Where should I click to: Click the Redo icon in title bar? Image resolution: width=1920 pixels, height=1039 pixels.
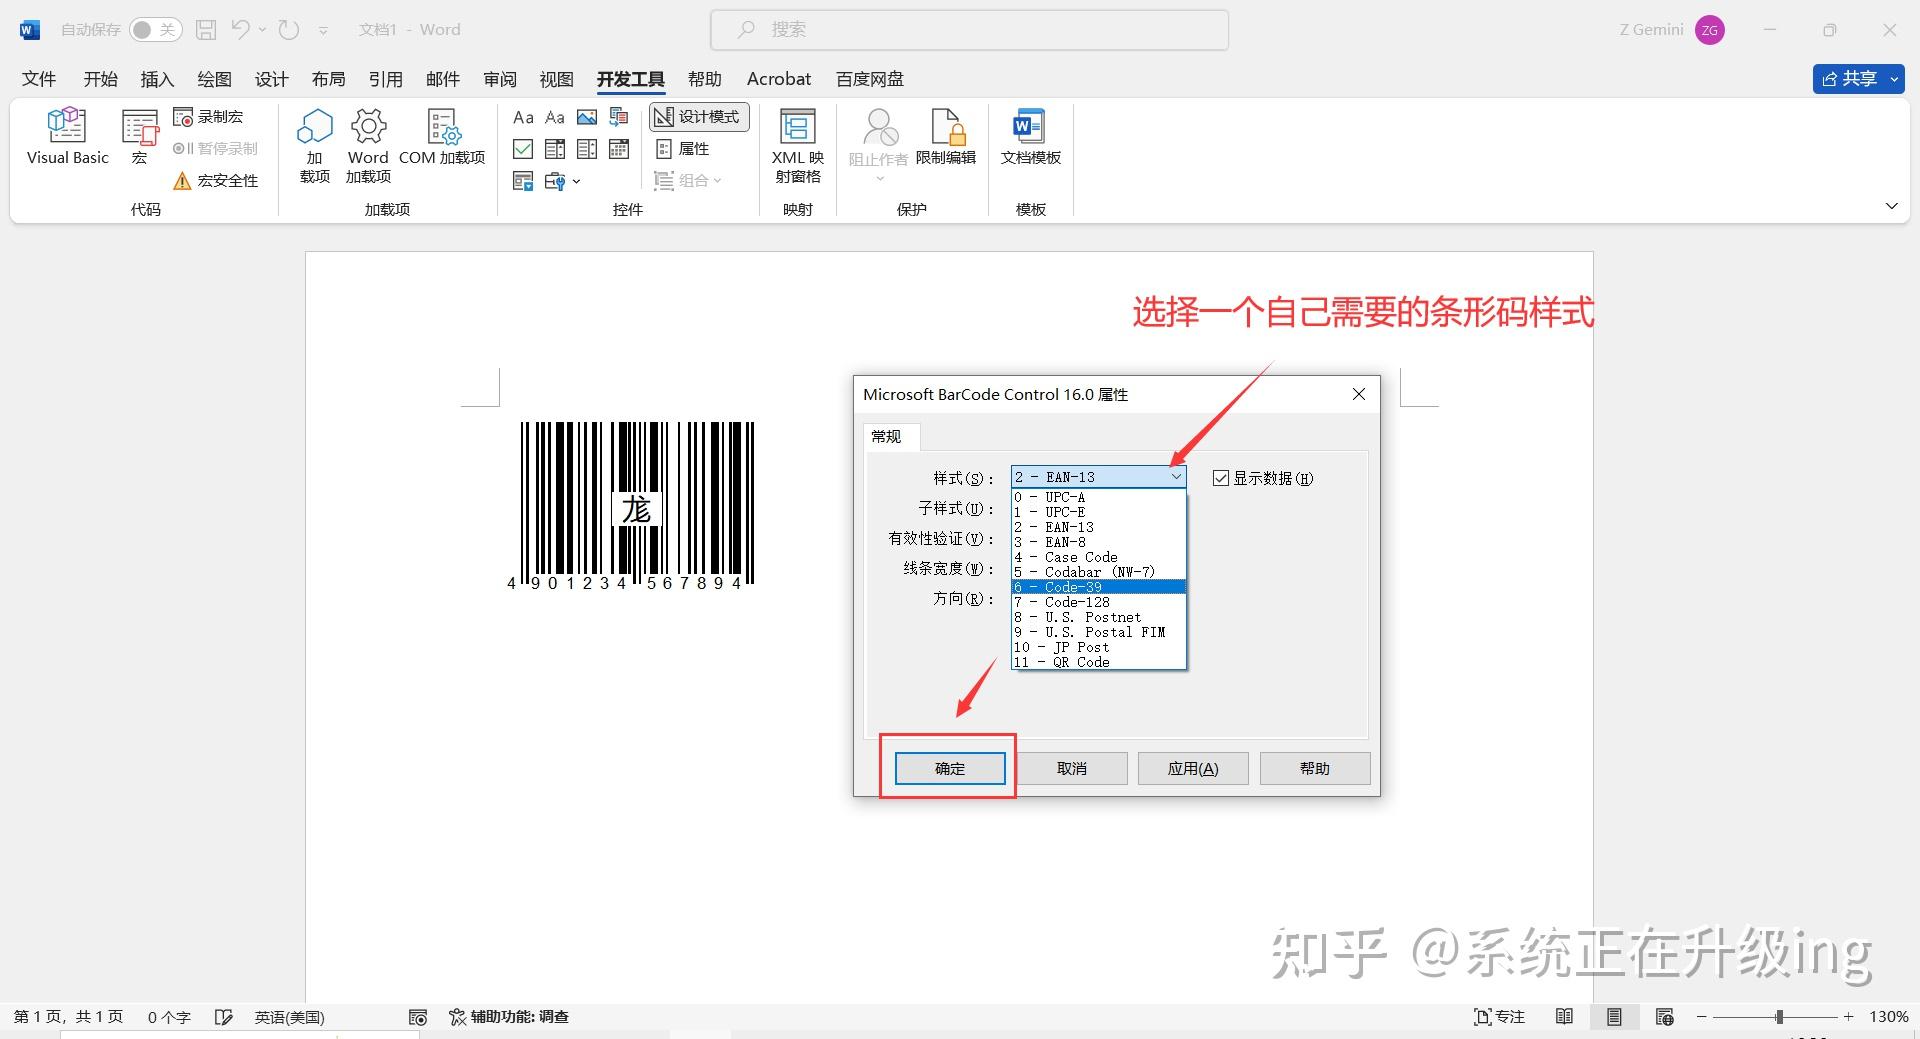click(x=289, y=30)
